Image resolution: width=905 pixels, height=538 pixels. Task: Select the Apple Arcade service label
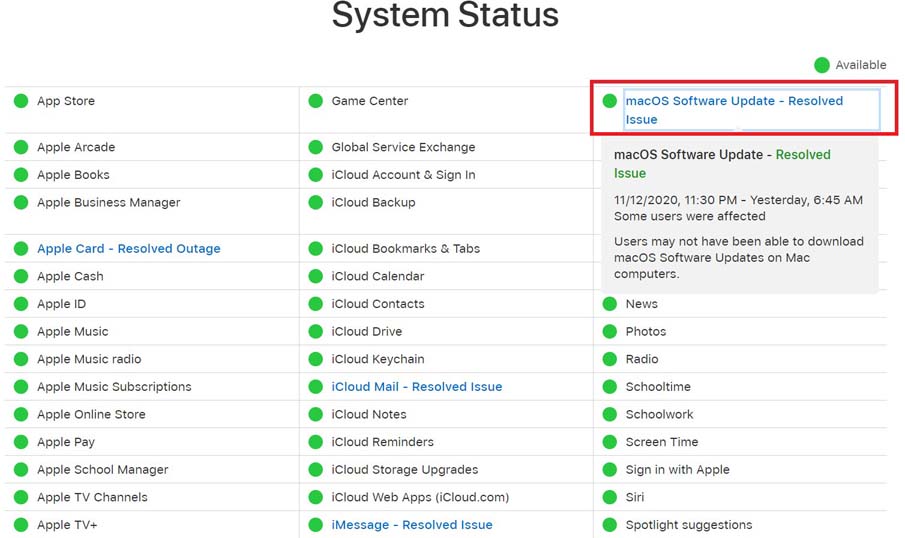coord(76,147)
